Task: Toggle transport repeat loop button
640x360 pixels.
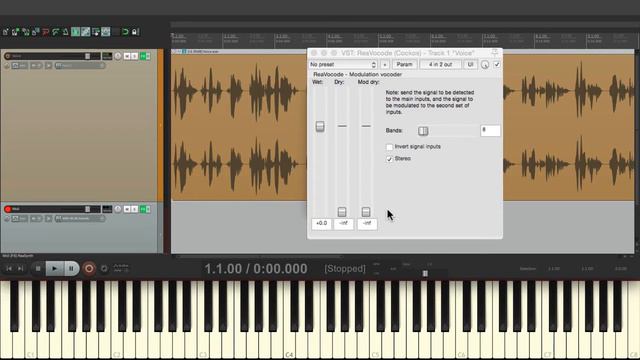Action: [x=104, y=269]
